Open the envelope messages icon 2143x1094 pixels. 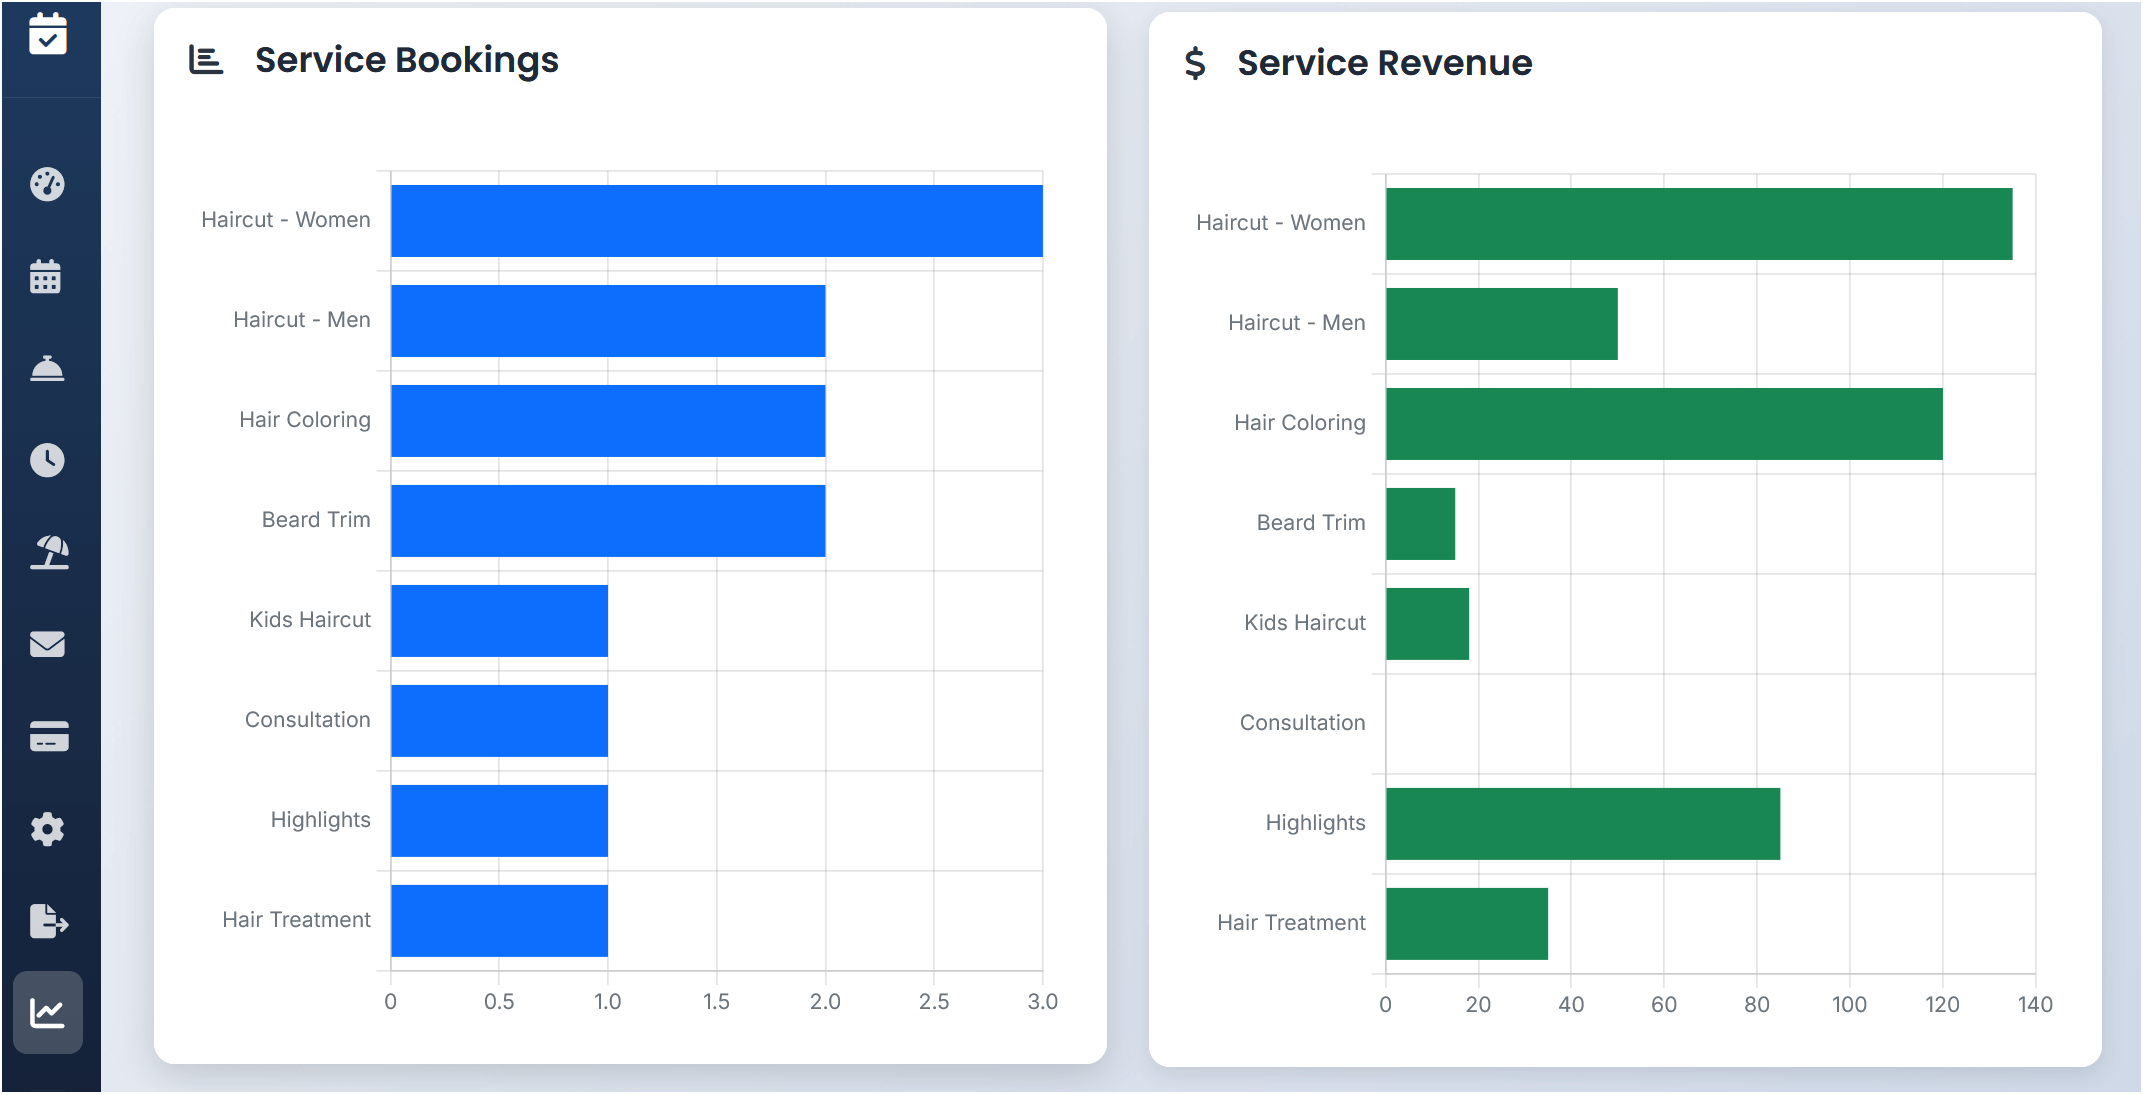(47, 644)
